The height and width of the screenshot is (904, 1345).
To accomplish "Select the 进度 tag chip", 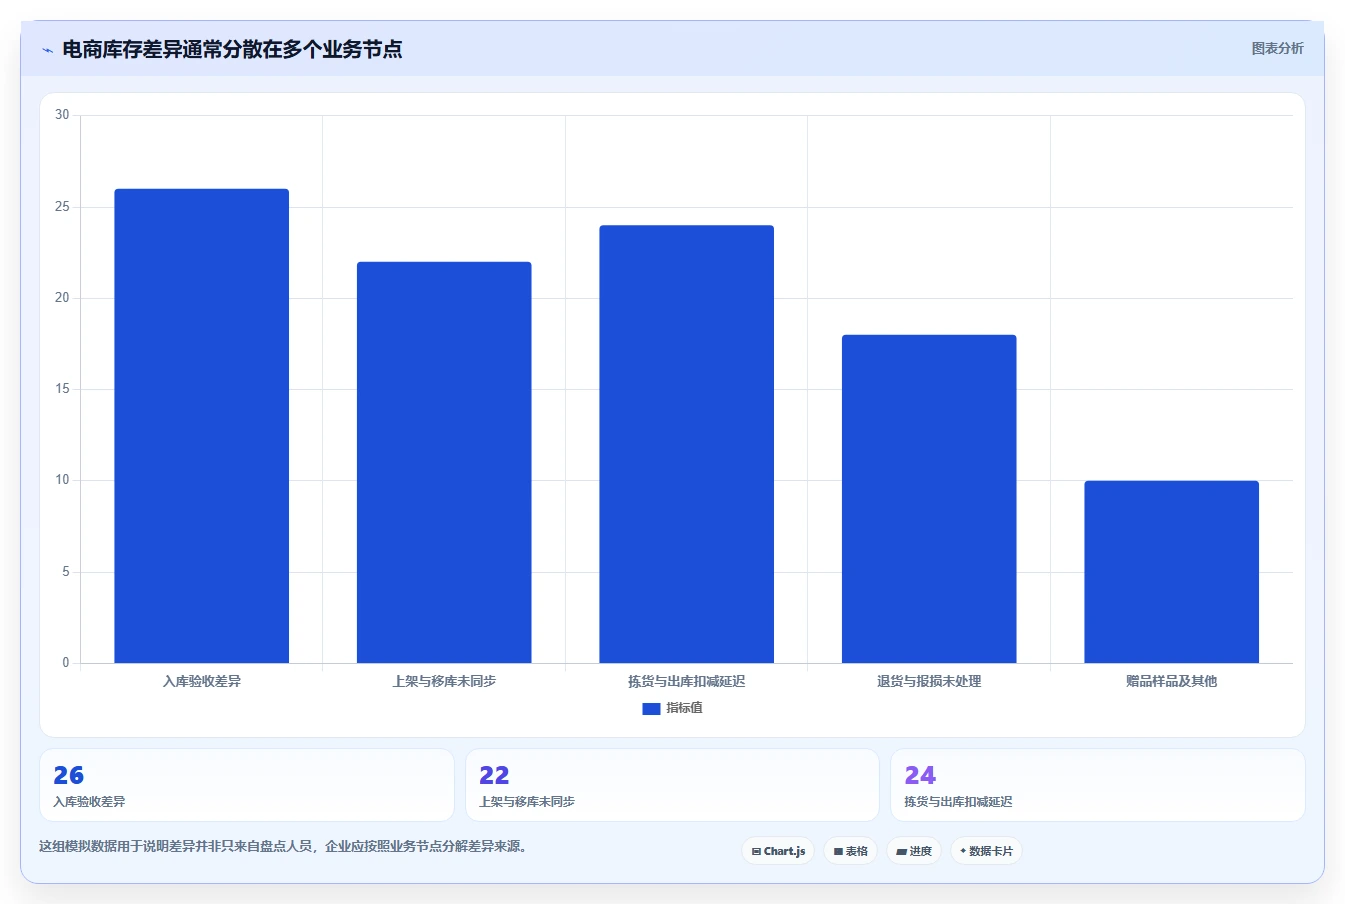I will pos(914,851).
